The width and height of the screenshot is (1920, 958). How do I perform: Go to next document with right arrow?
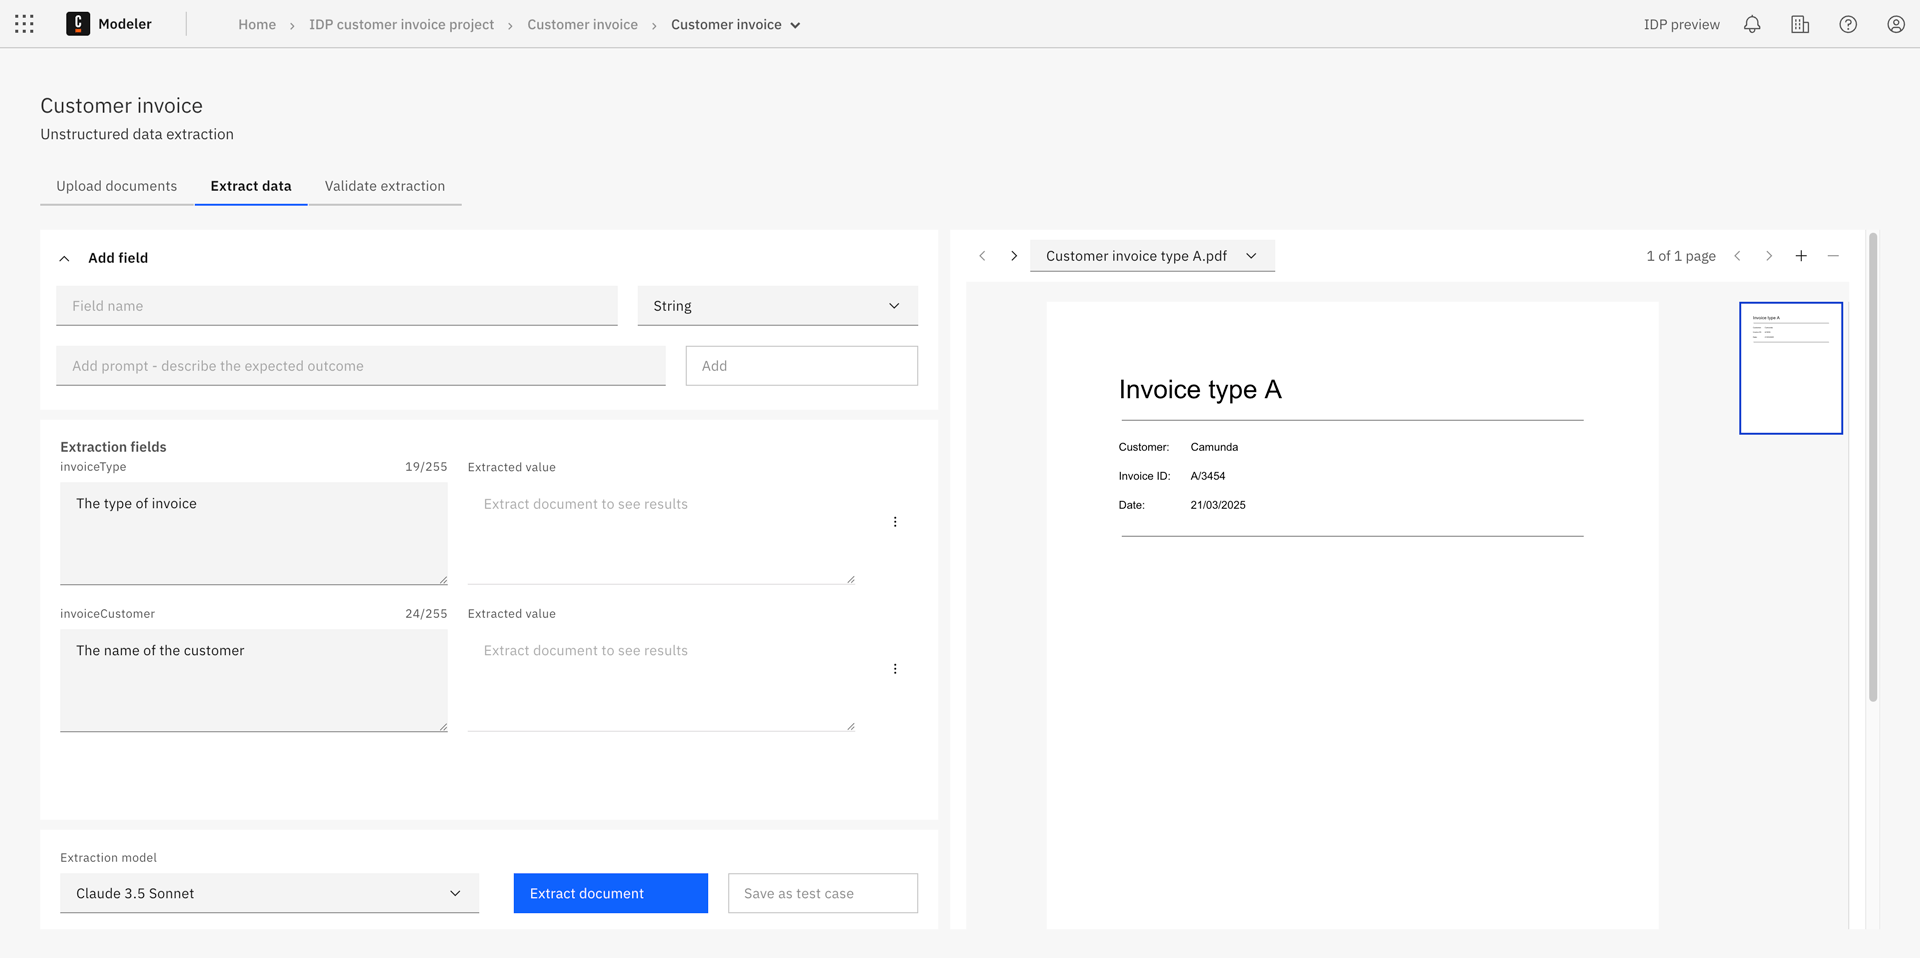[x=1014, y=256]
